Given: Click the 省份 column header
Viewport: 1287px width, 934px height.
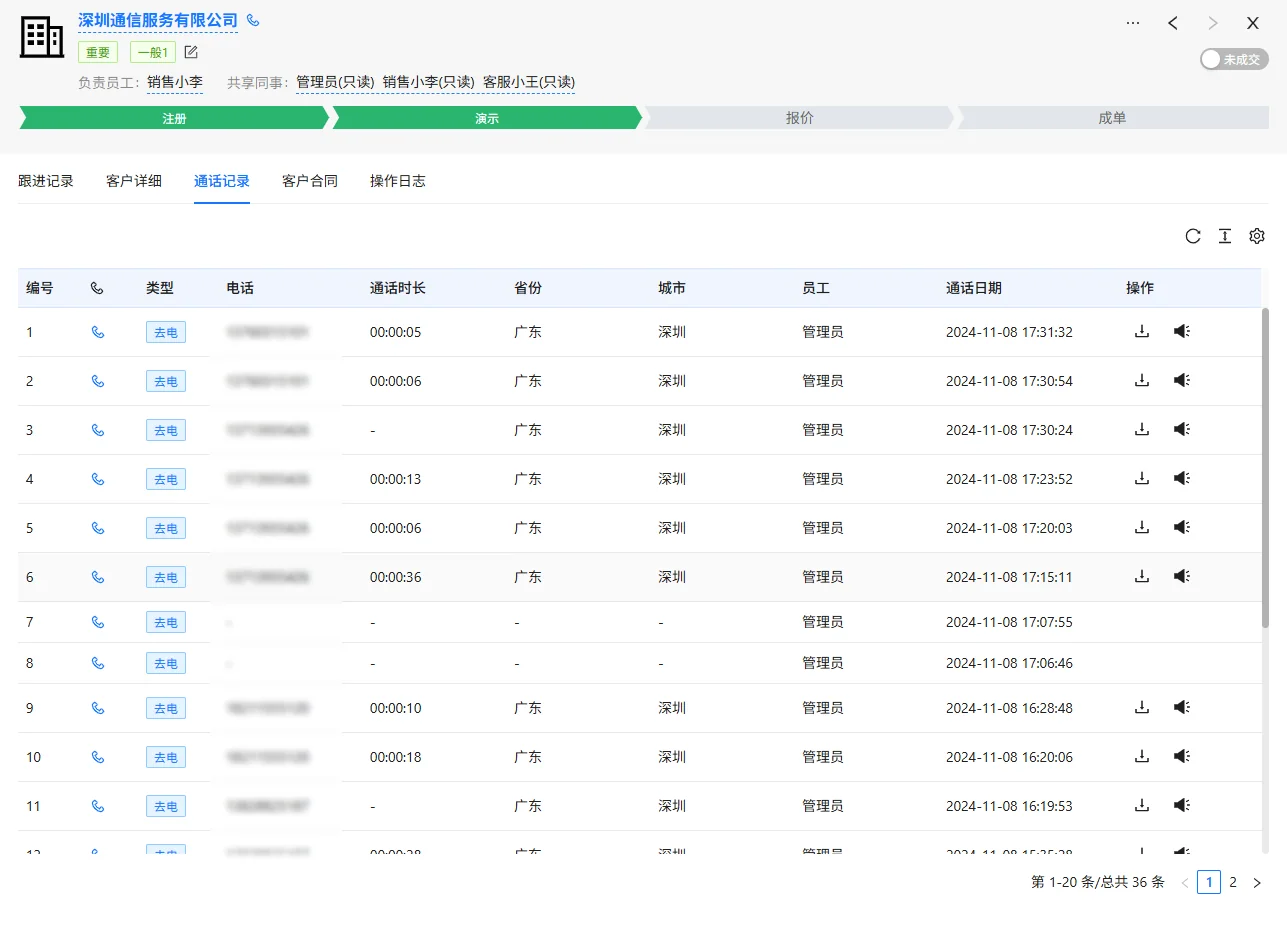Looking at the screenshot, I should click(x=528, y=288).
